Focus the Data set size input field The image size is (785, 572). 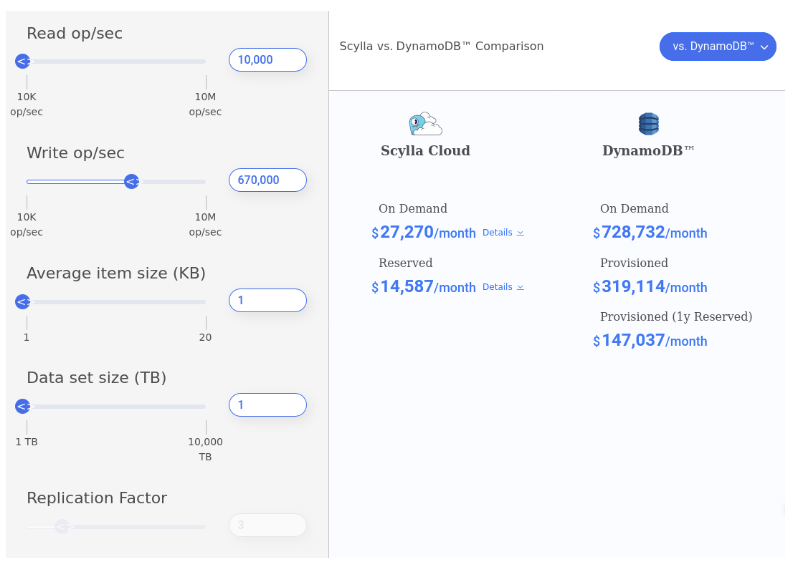[268, 405]
